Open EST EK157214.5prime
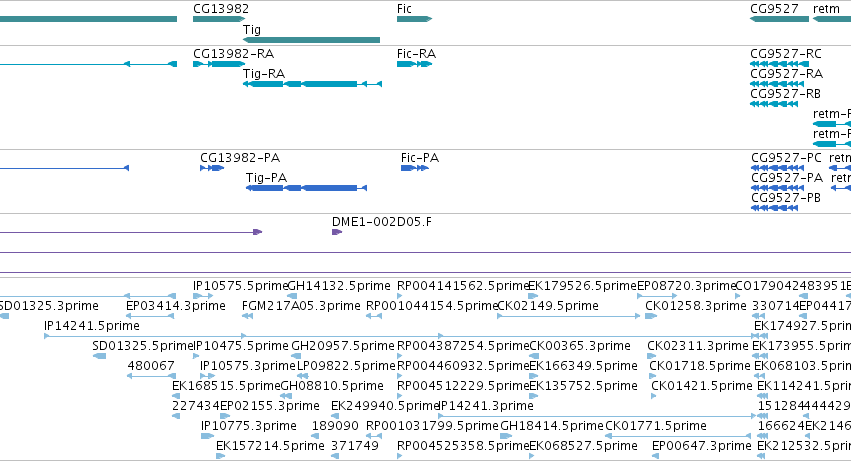851x461 pixels. click(x=270, y=447)
